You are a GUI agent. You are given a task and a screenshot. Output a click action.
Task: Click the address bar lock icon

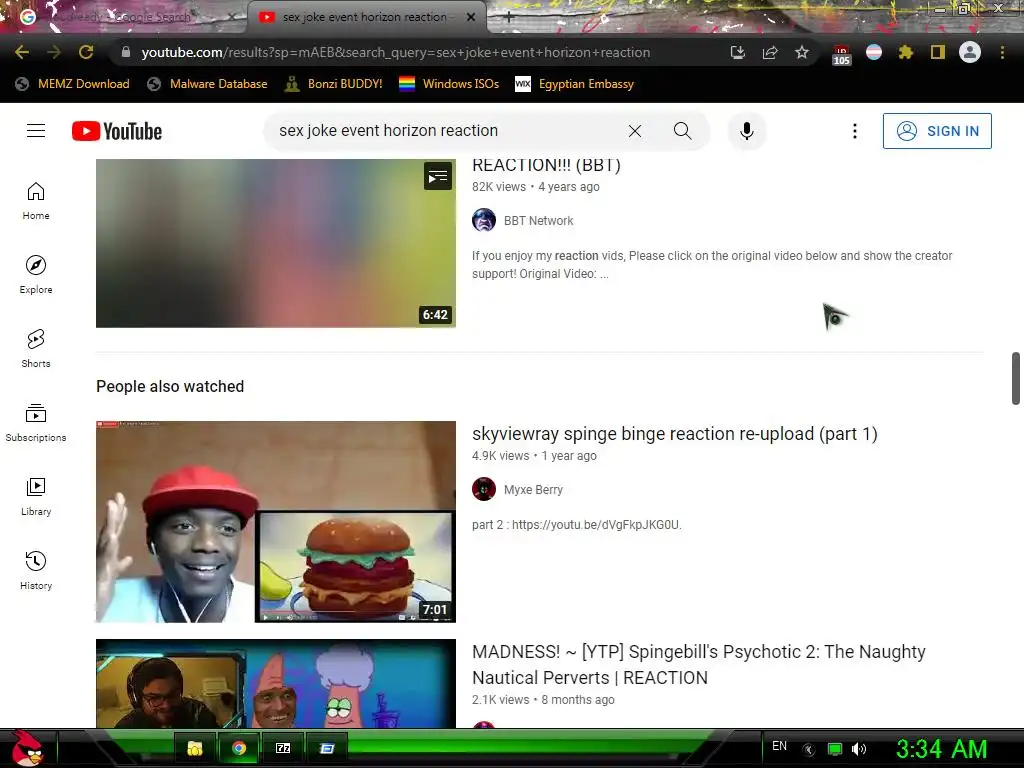(126, 52)
